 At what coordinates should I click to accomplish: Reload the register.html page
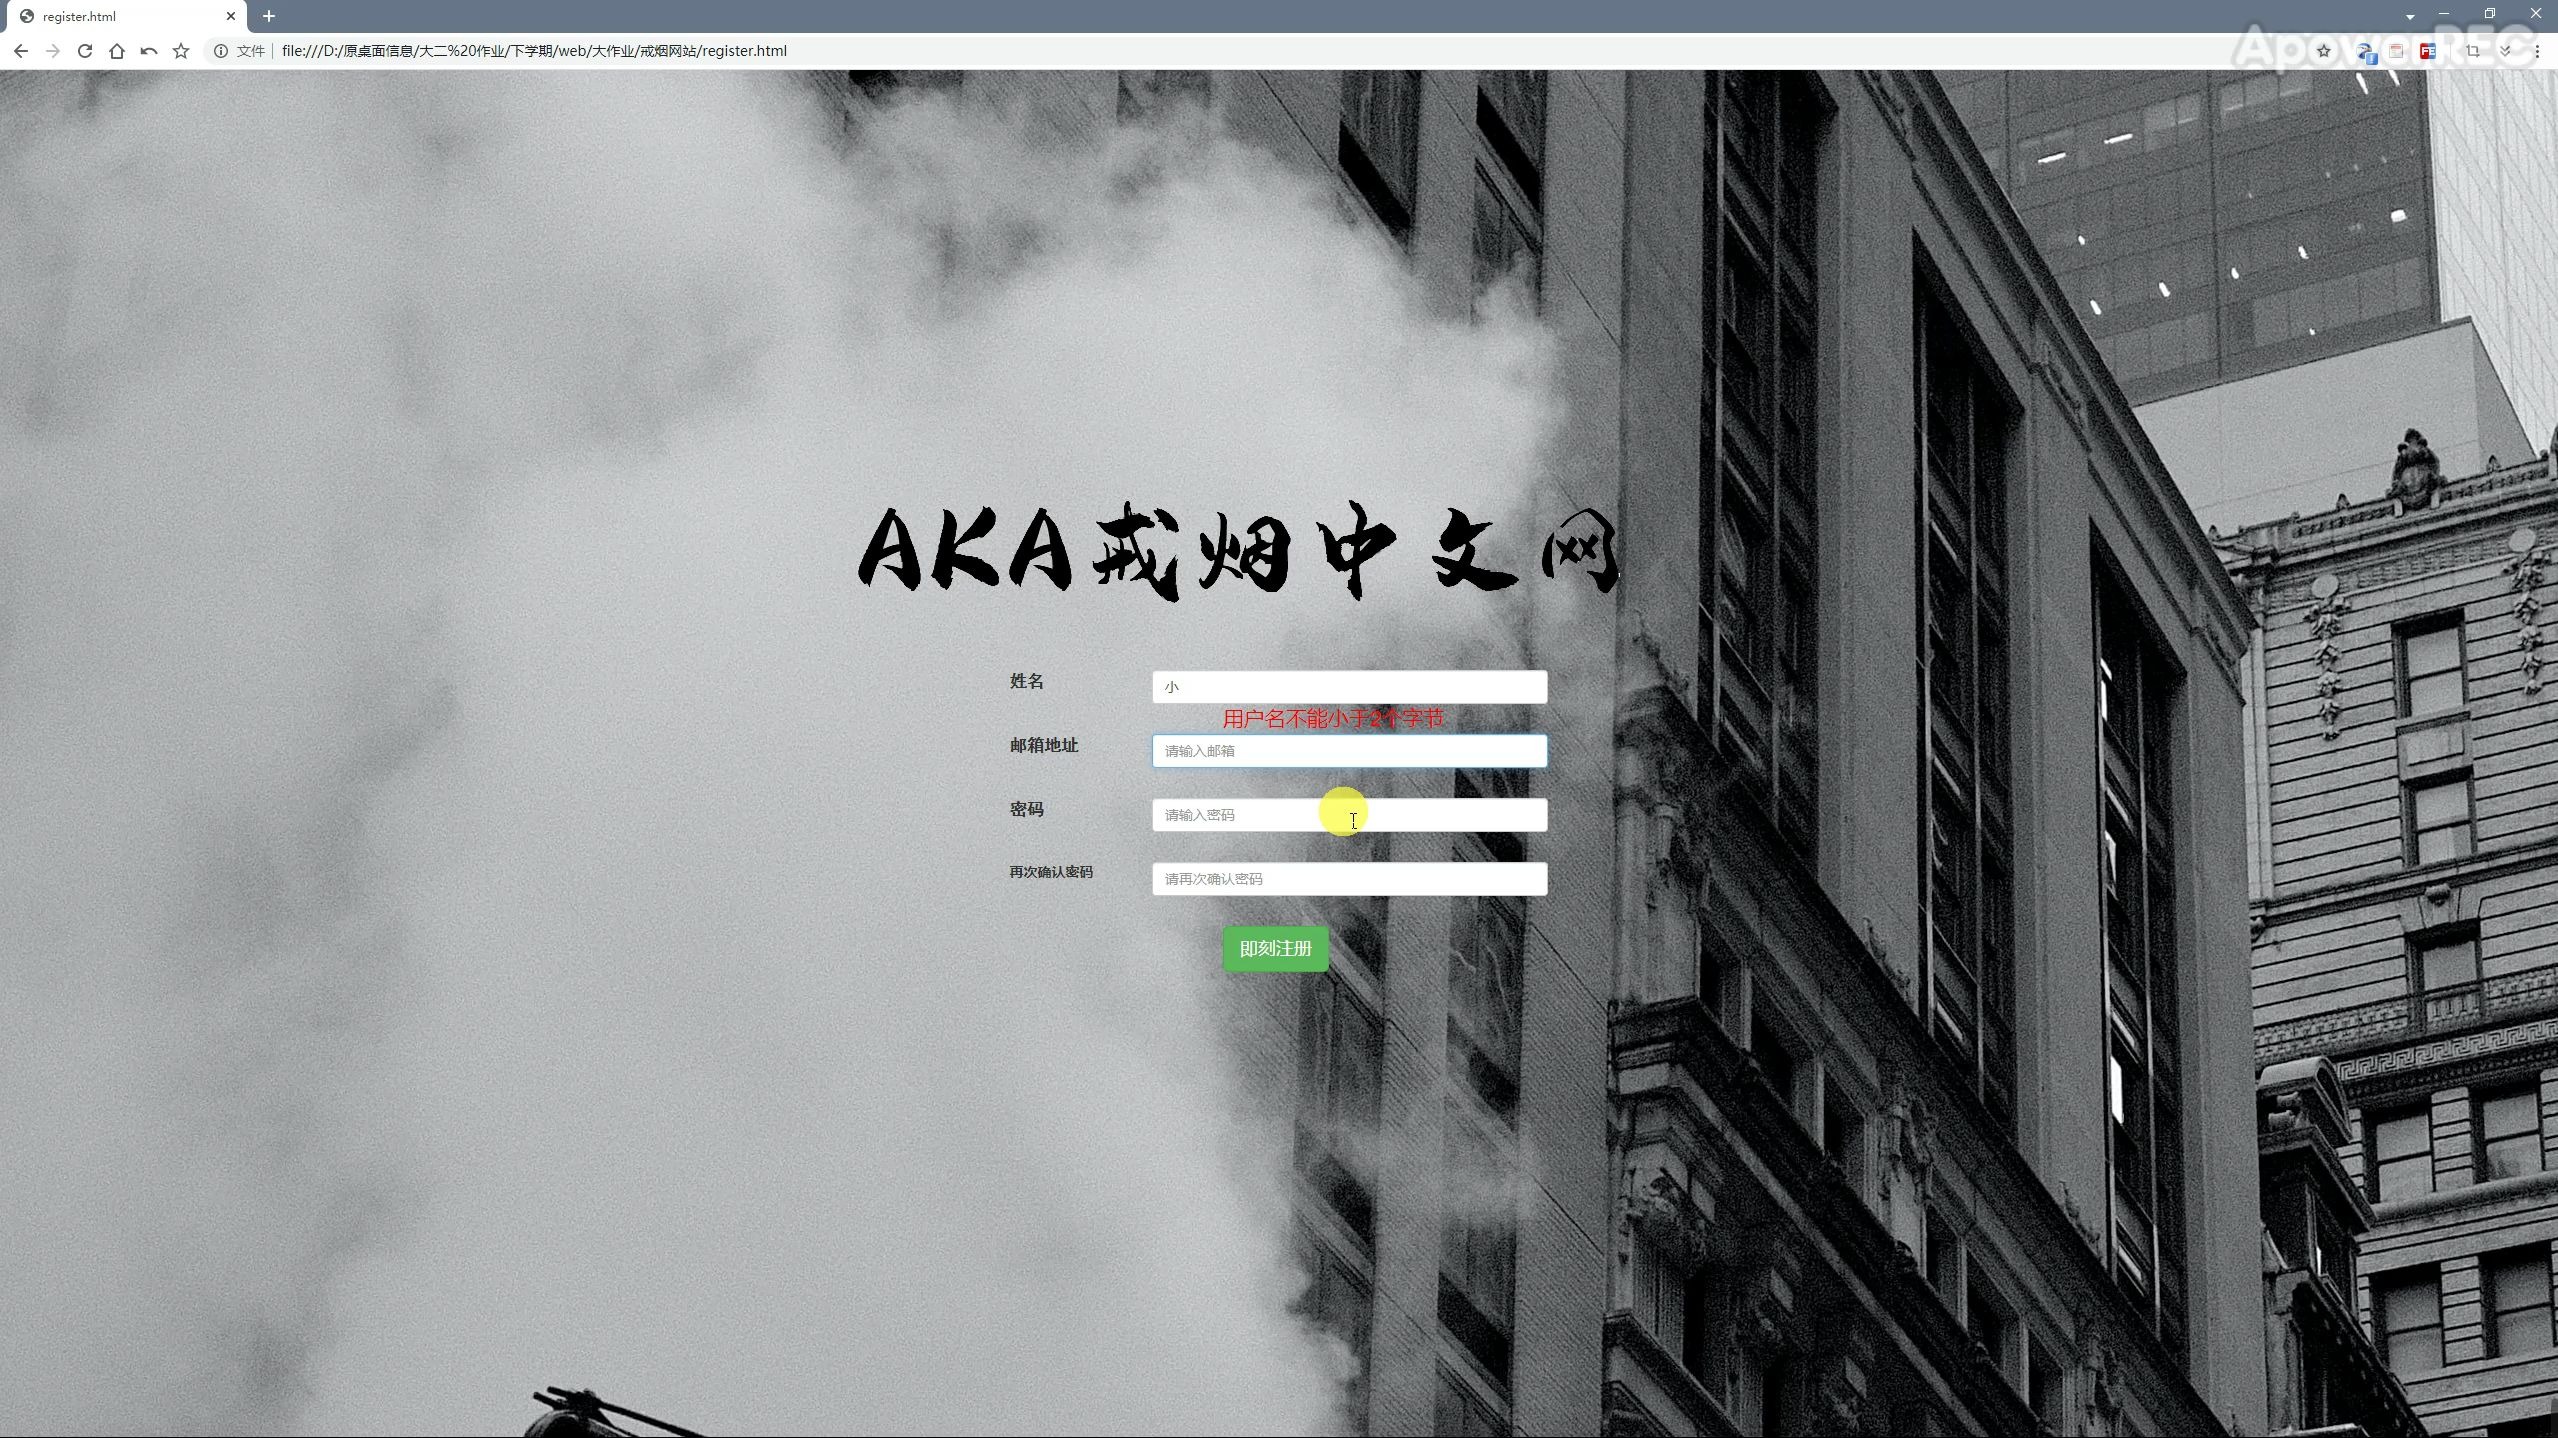coord(85,51)
